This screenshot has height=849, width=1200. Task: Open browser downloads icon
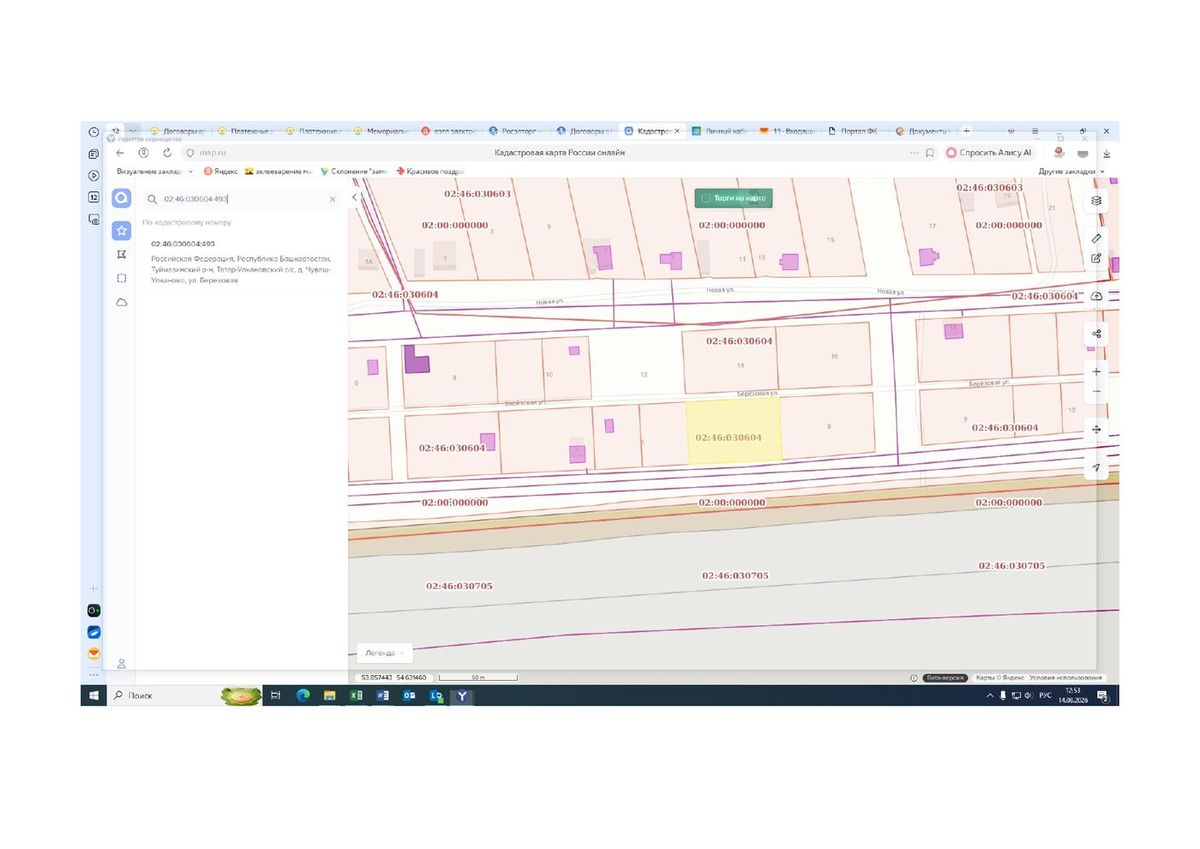click(x=1106, y=153)
